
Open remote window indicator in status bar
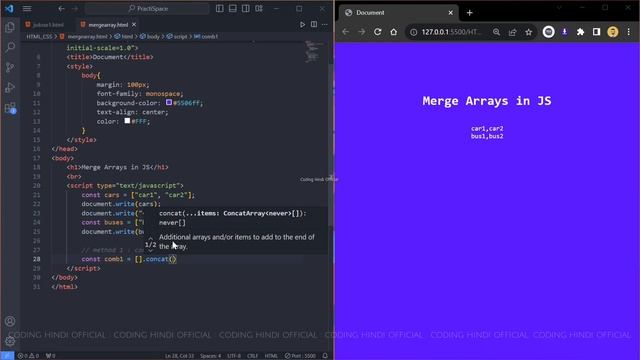pyautogui.click(x=7, y=356)
